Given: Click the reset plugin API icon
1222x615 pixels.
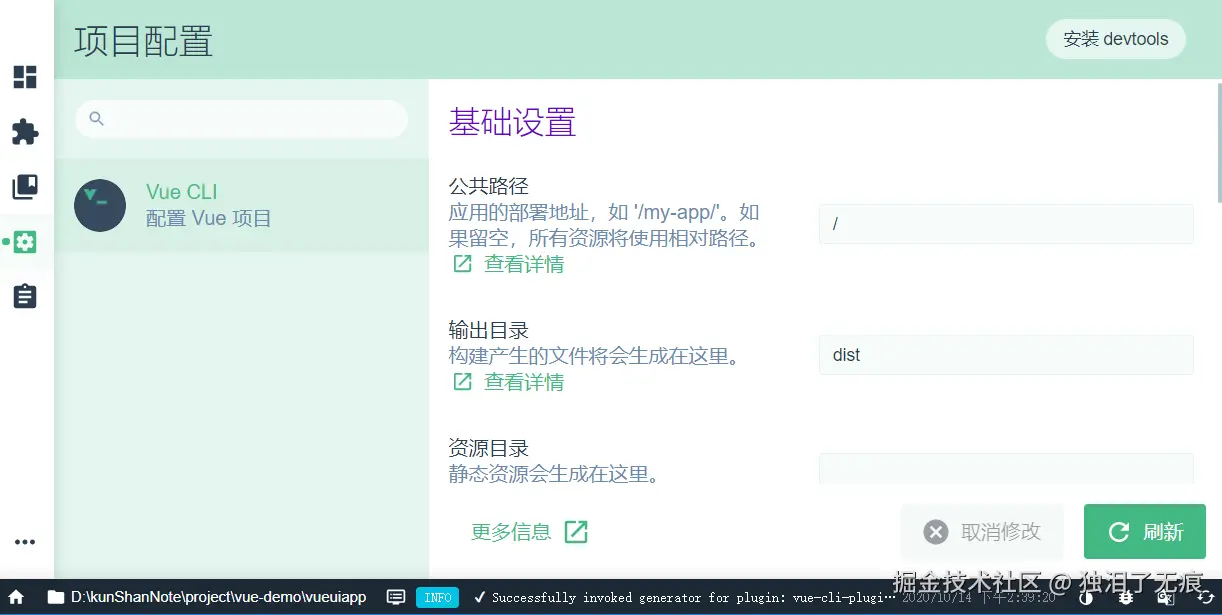Looking at the screenshot, I should click(1205, 597).
